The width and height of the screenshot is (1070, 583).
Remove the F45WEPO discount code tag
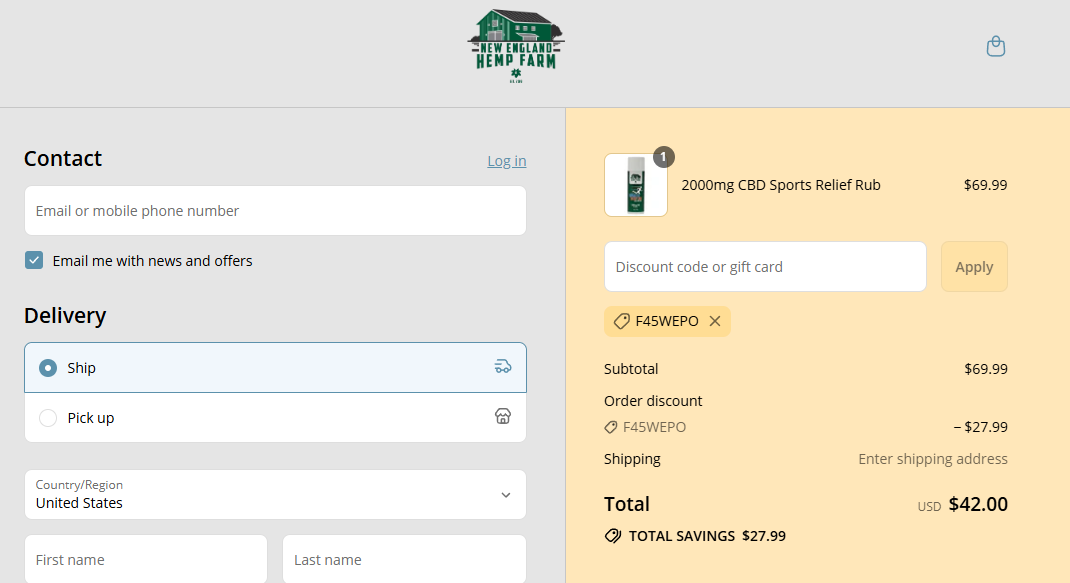[x=714, y=321]
